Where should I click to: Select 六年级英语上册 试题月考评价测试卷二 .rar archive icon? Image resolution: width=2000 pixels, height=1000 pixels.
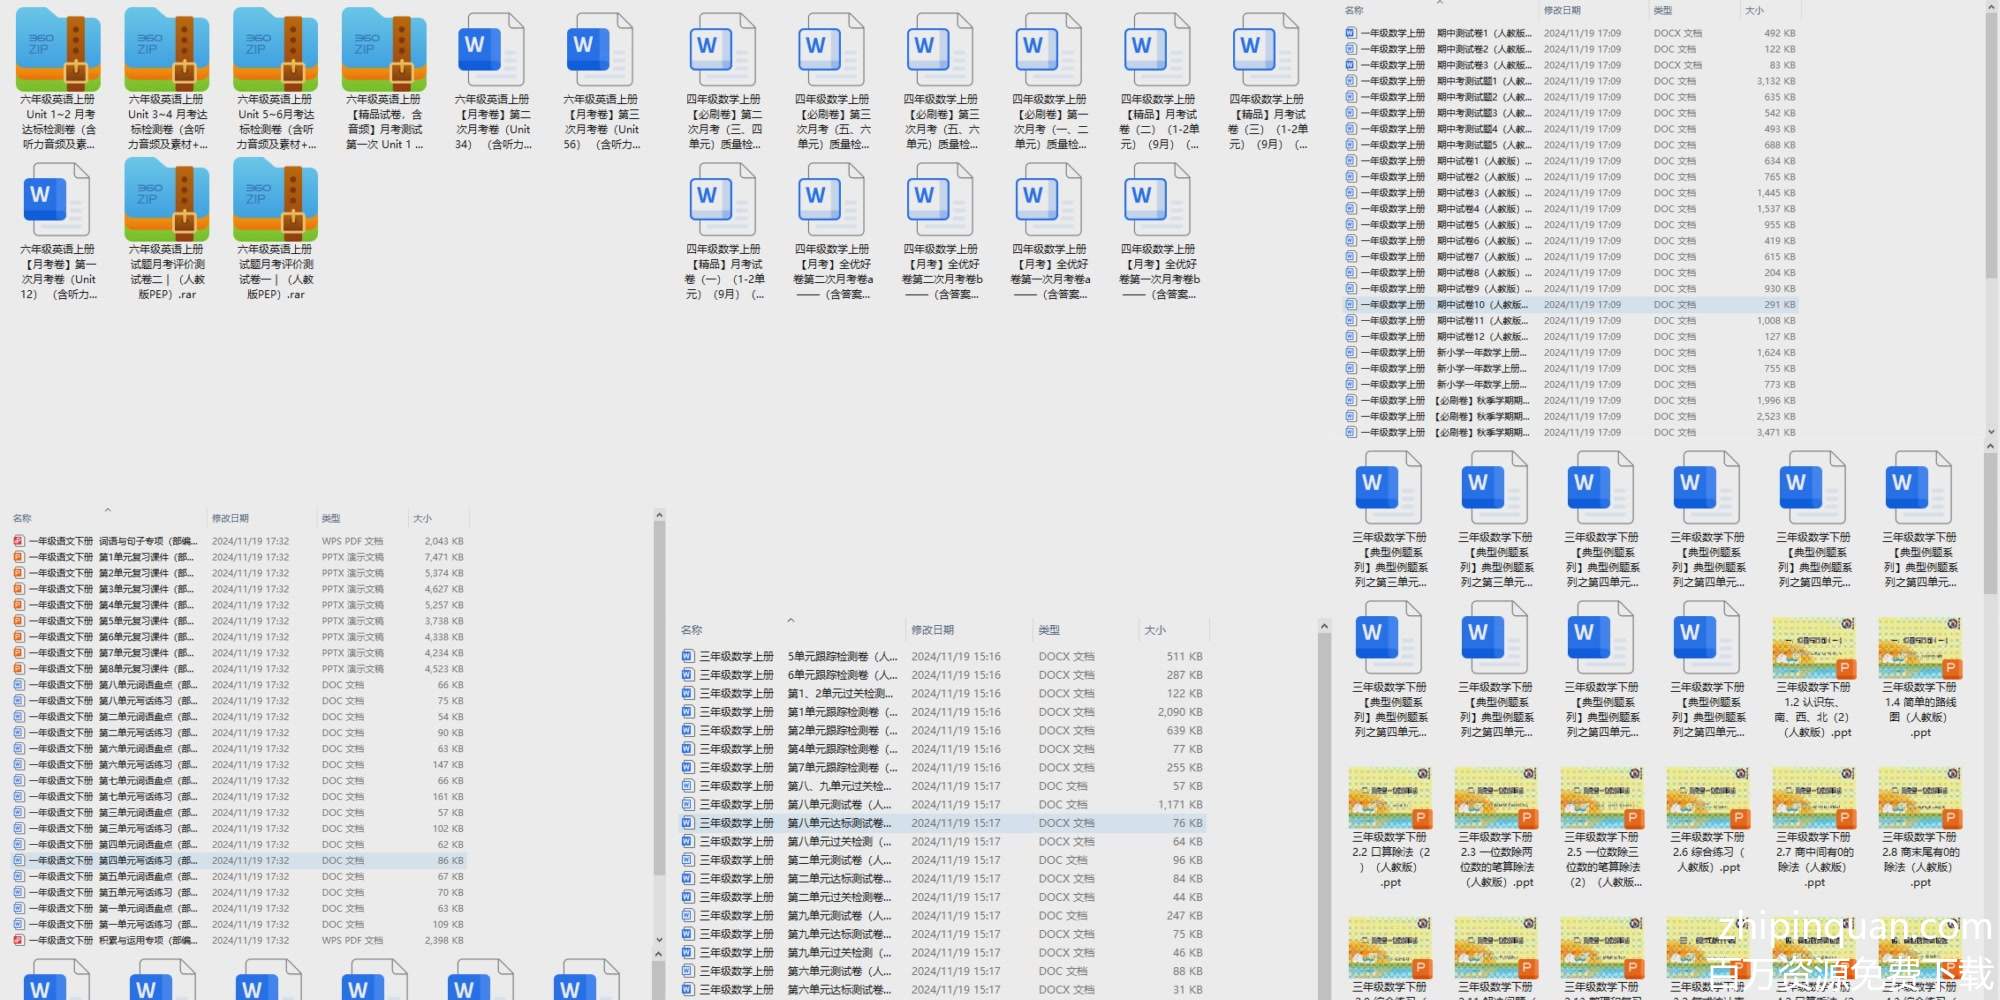point(166,200)
